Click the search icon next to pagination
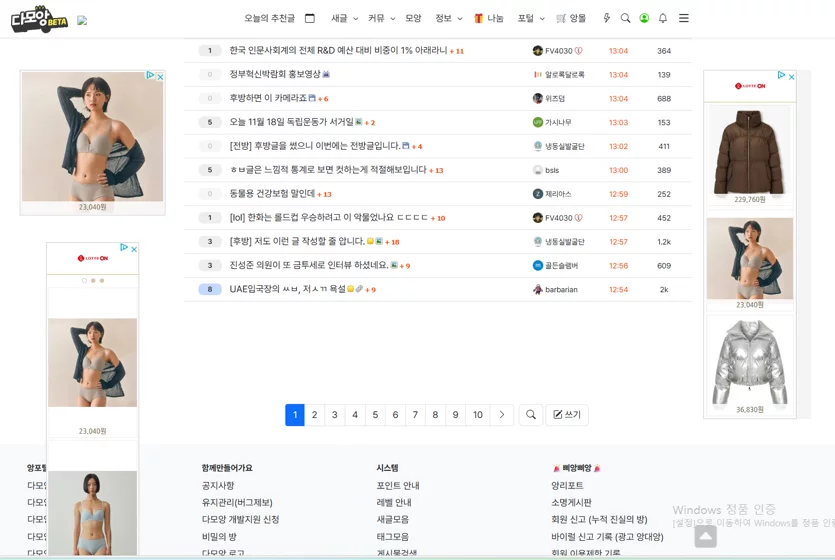Screen dimensions: 835x560 tap(531, 415)
